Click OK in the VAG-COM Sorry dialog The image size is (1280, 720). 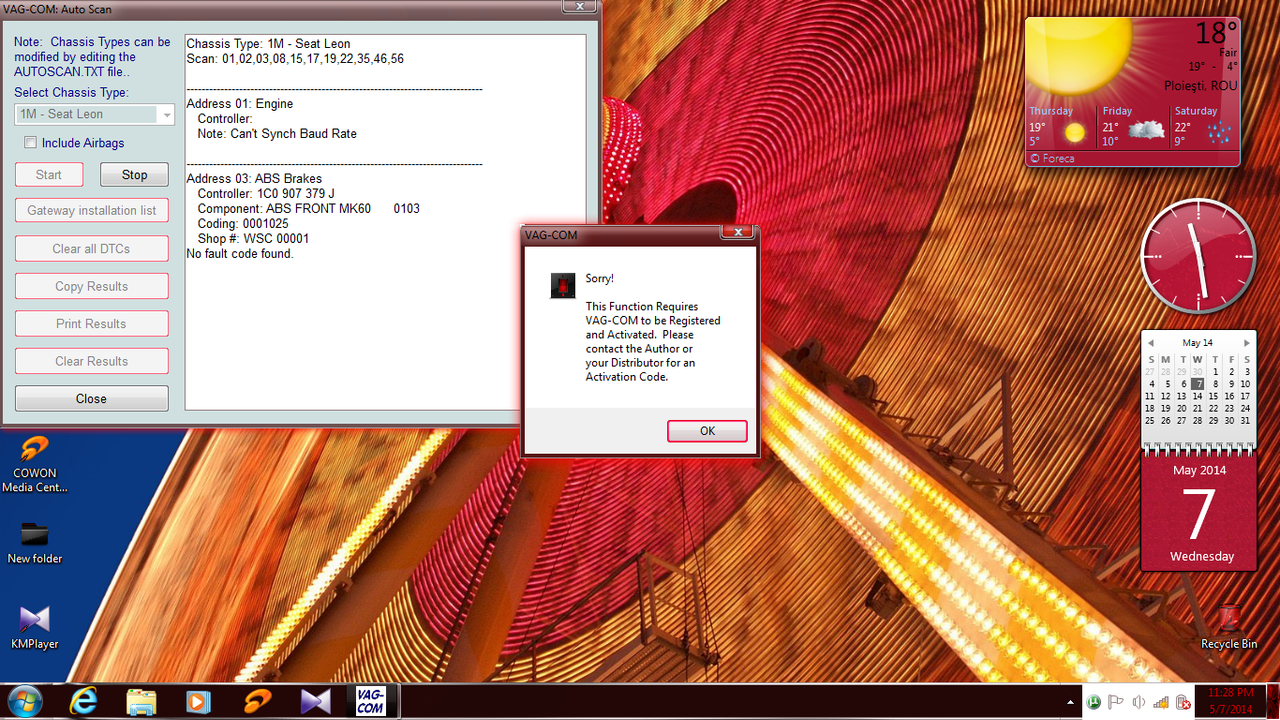707,431
